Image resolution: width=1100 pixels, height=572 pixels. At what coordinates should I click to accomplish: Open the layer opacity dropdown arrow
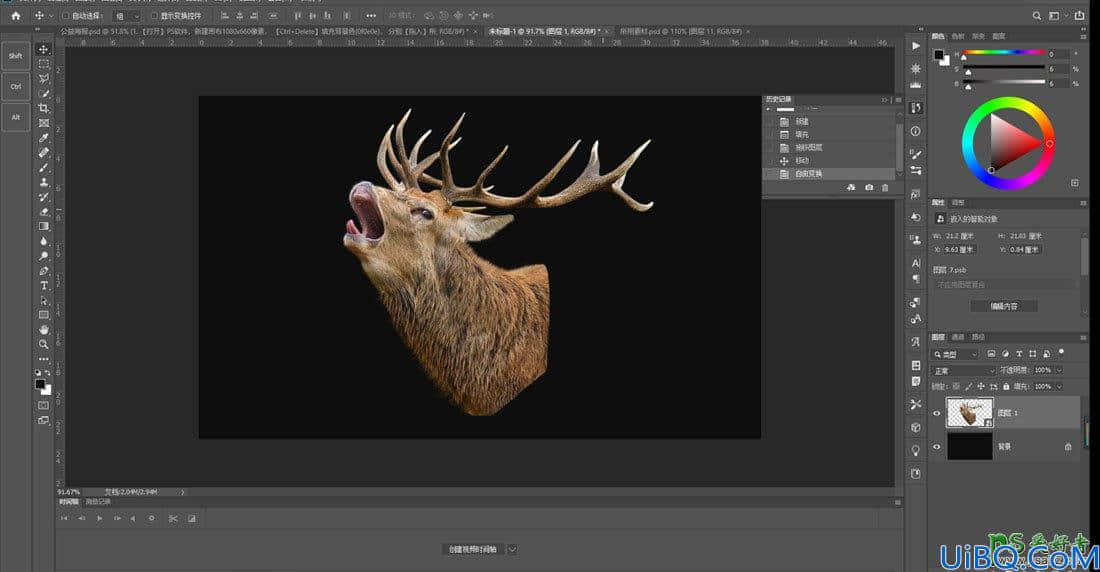pyautogui.click(x=1059, y=371)
